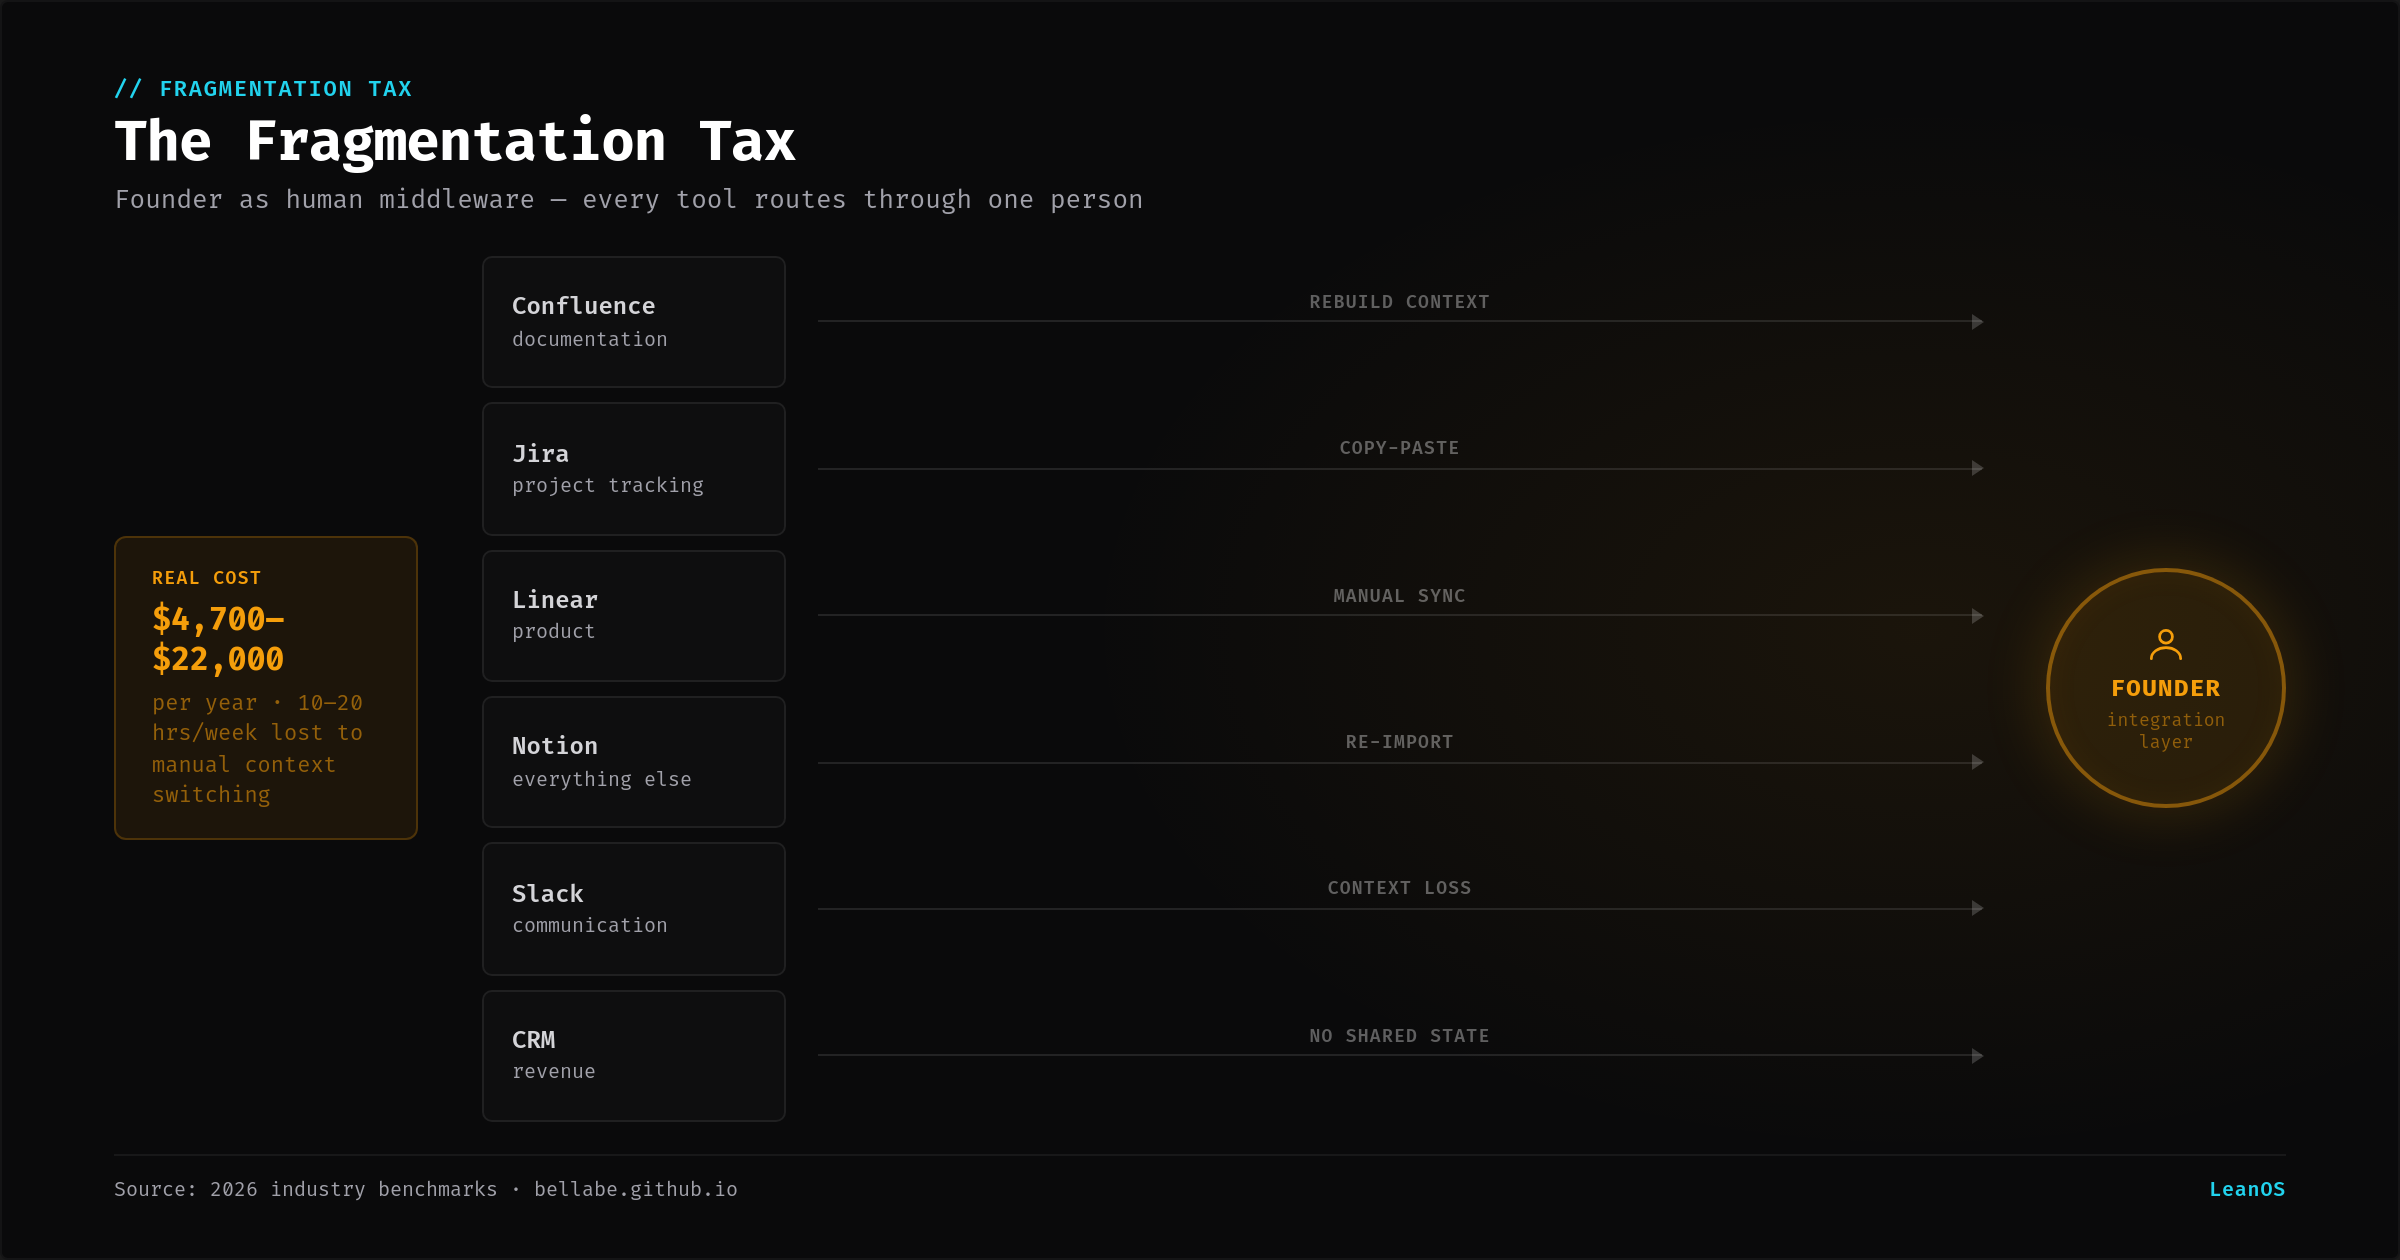Click the Linear product card
Image resolution: width=2400 pixels, height=1260 pixels.
[633, 615]
